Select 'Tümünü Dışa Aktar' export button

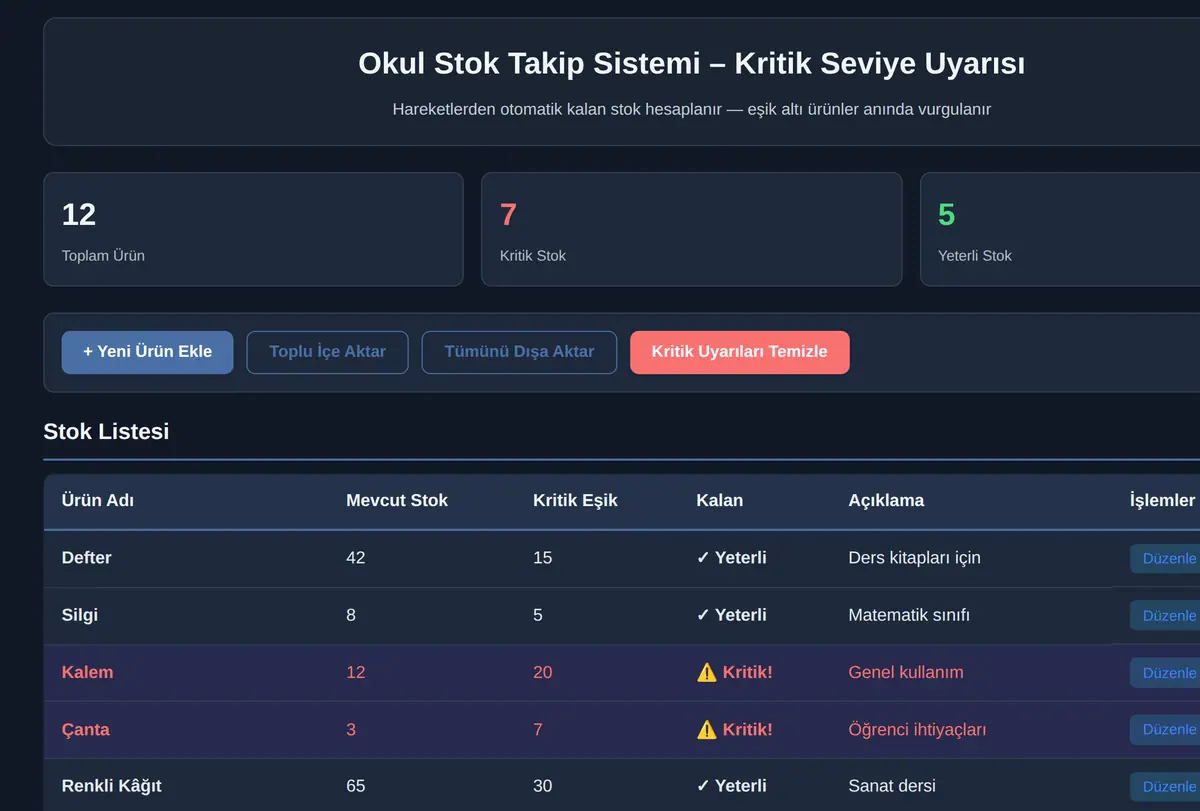(519, 352)
